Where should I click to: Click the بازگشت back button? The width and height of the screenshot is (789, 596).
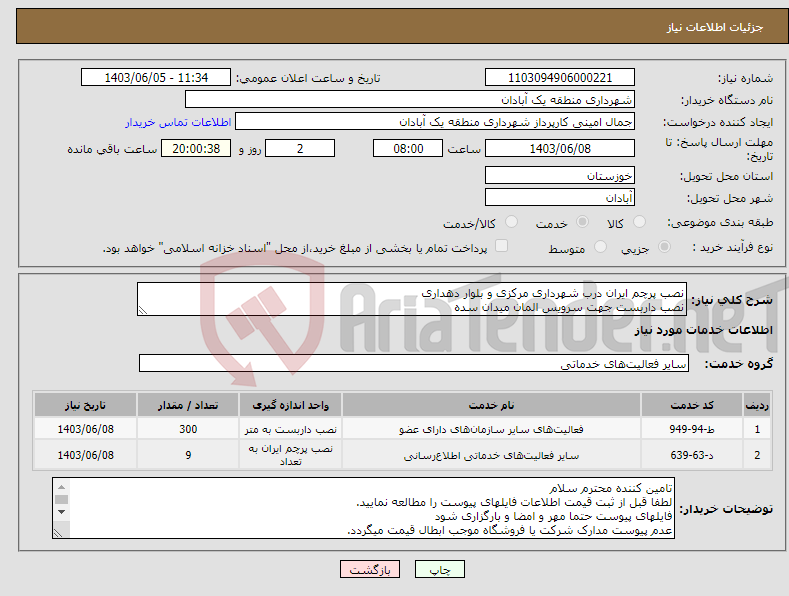[370, 569]
